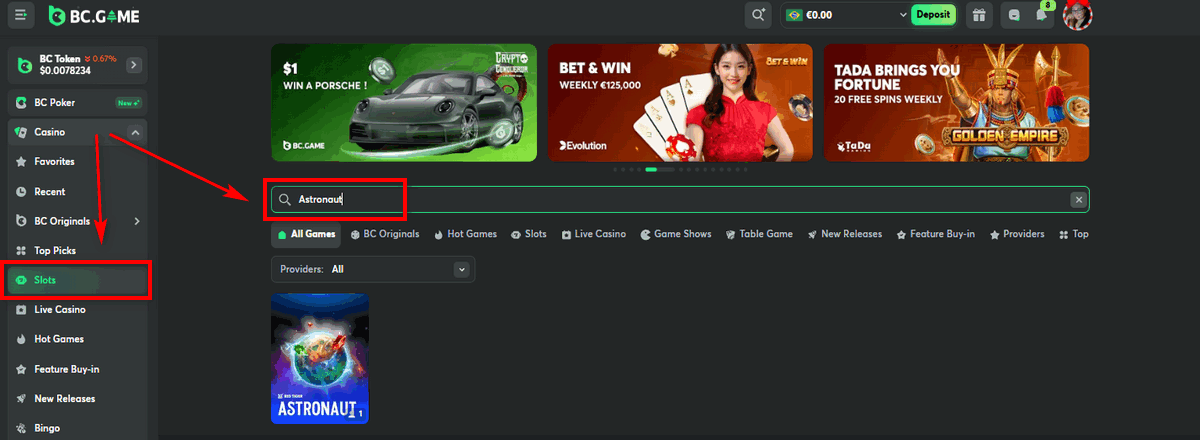Open the chat messages icon
1200x440 pixels.
1013,15
